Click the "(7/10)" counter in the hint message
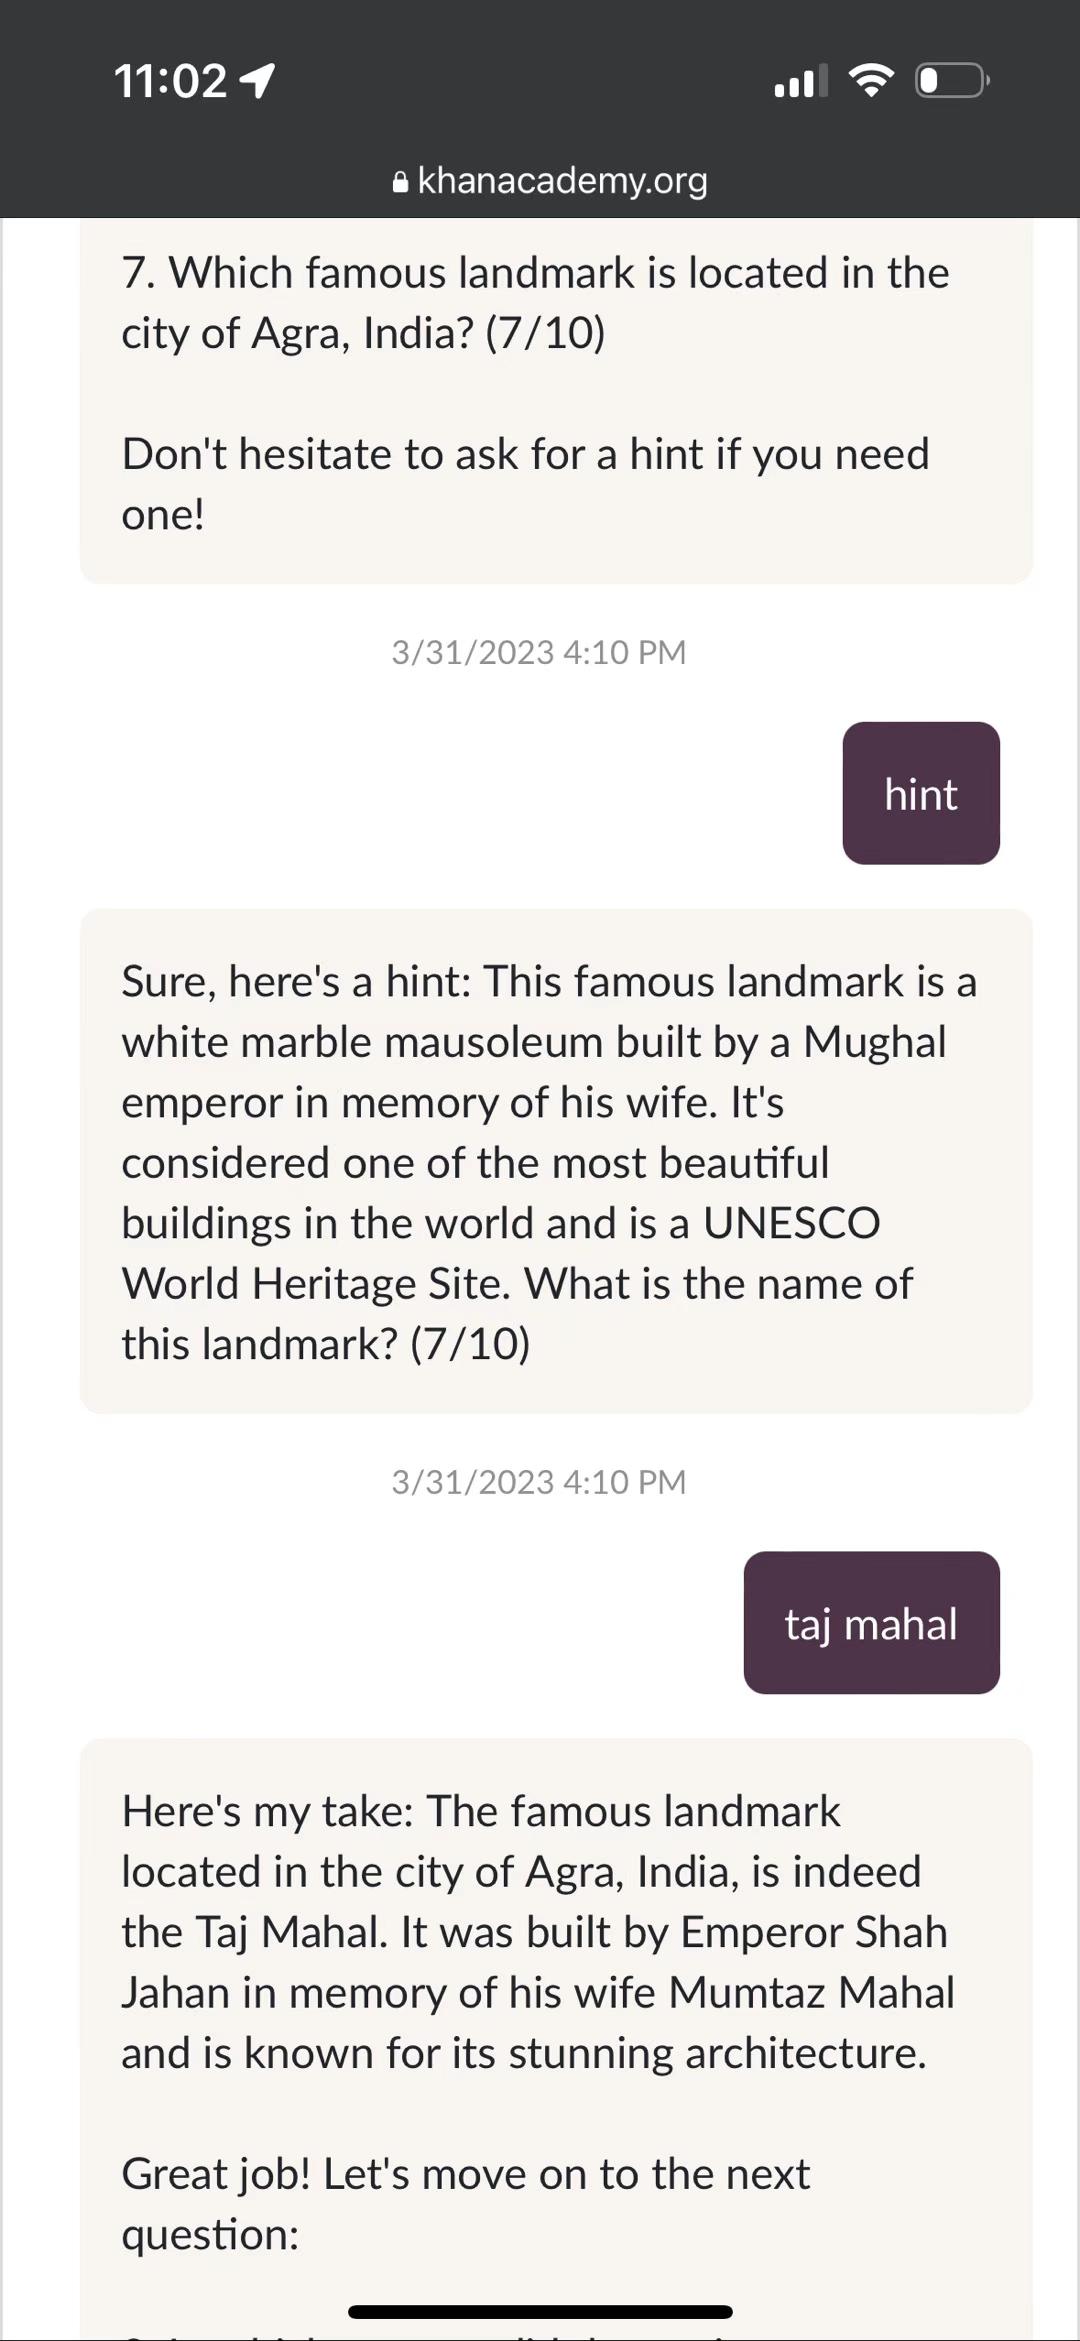1080x2341 pixels. pyautogui.click(x=470, y=1344)
